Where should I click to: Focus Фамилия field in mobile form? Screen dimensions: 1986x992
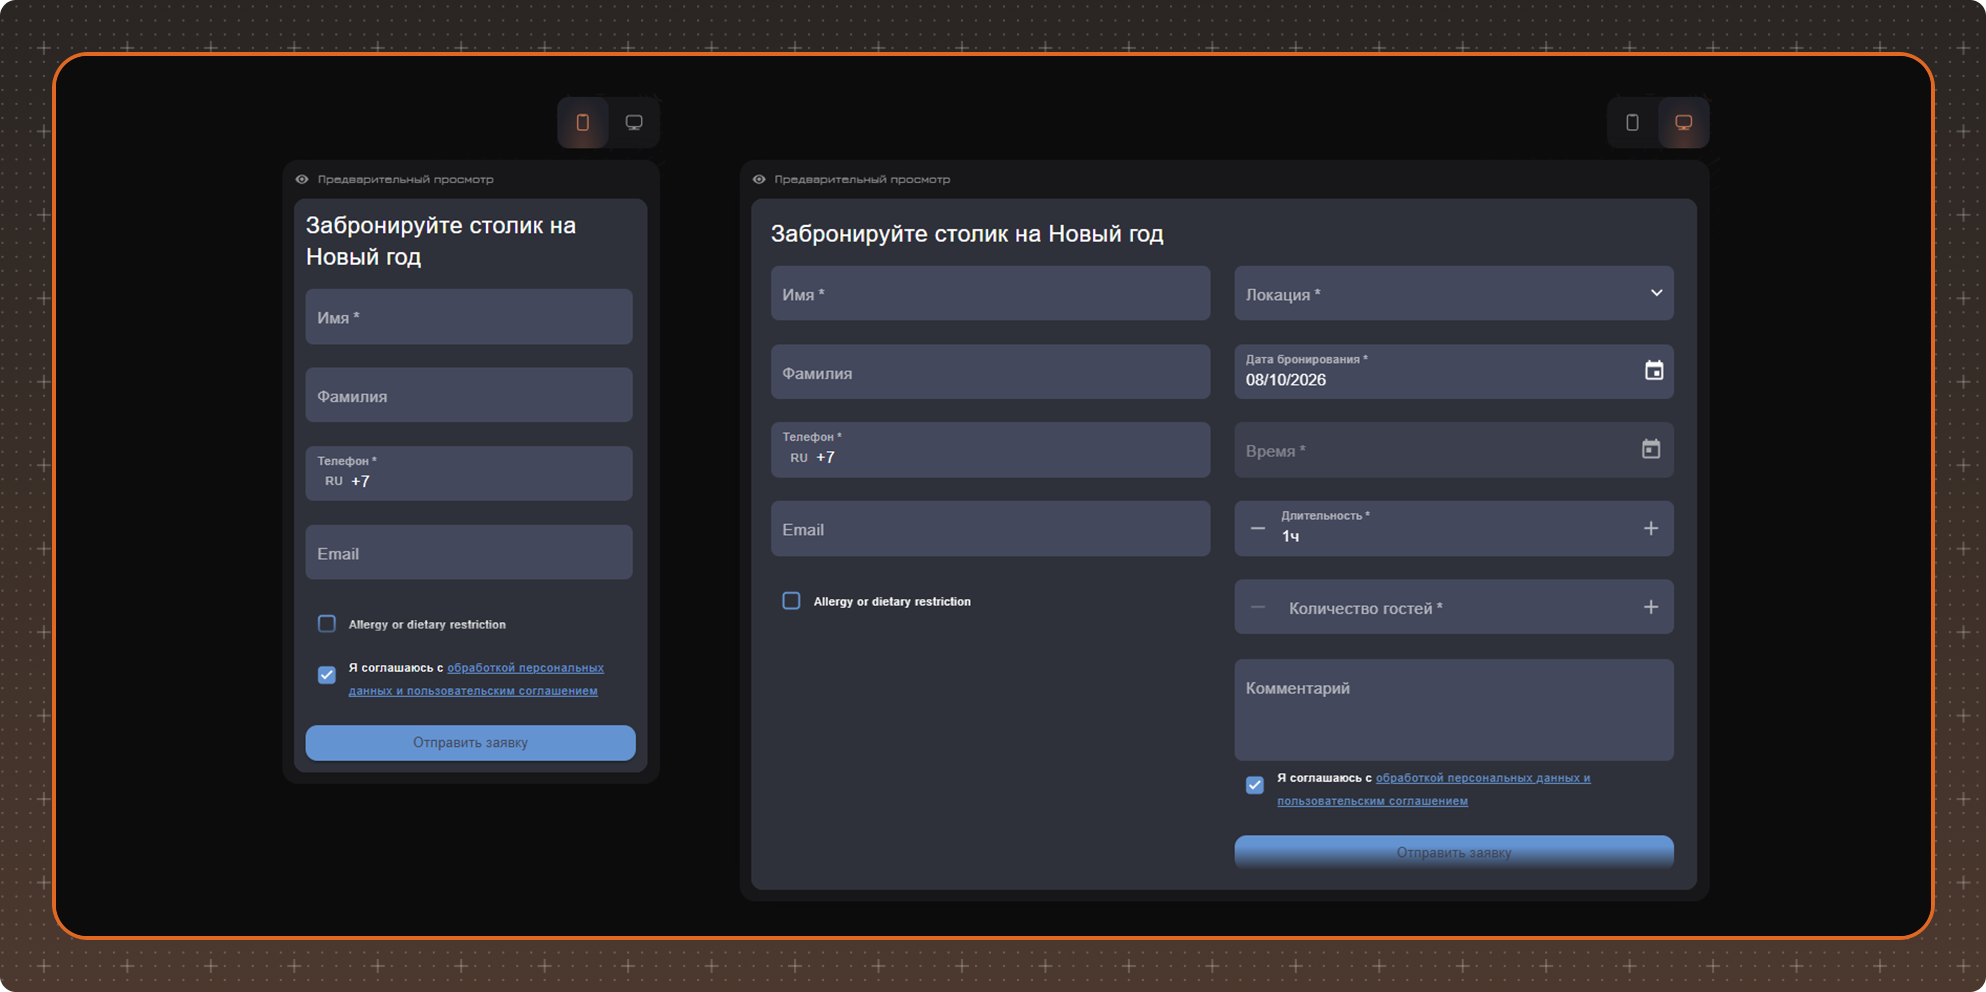(x=469, y=395)
